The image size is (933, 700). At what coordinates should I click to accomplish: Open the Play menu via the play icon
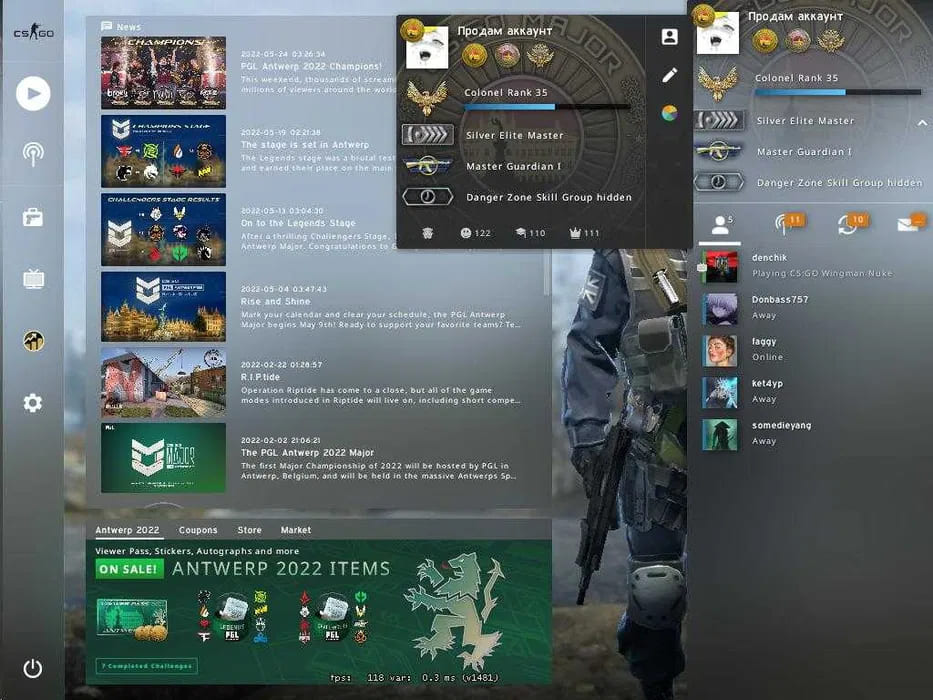[x=33, y=93]
